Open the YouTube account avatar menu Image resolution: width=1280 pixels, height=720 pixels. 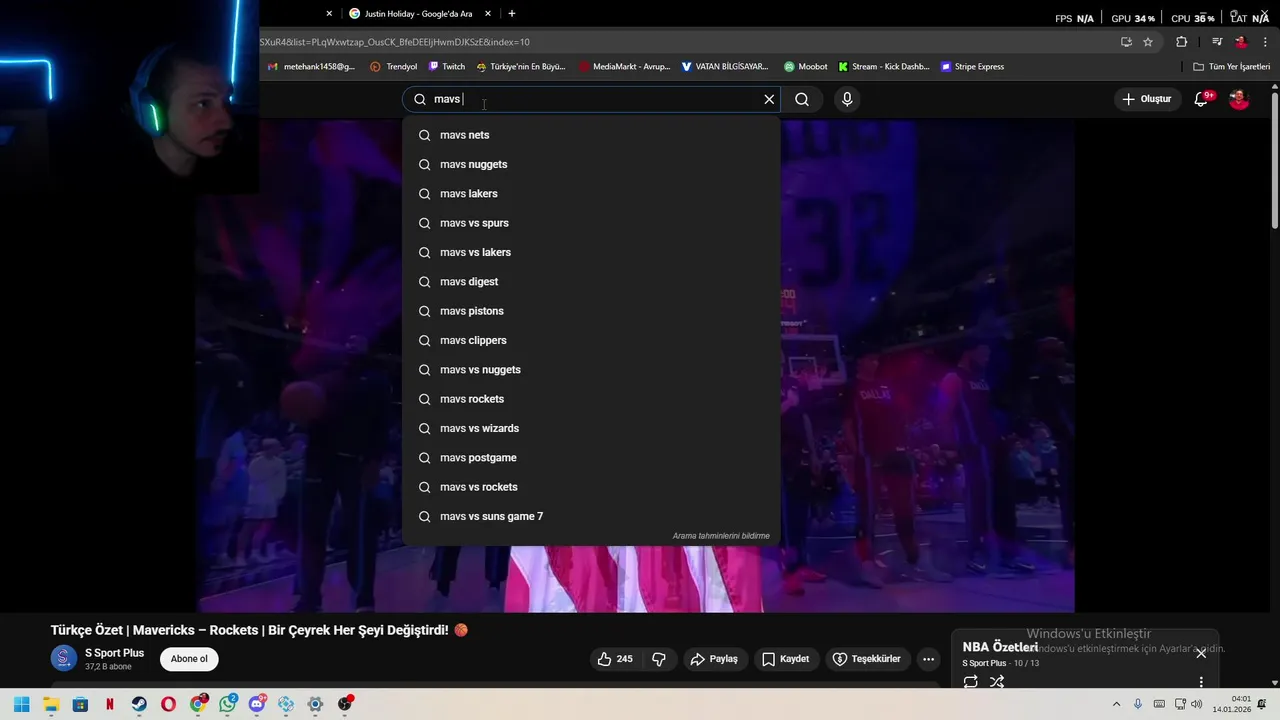coord(1239,99)
